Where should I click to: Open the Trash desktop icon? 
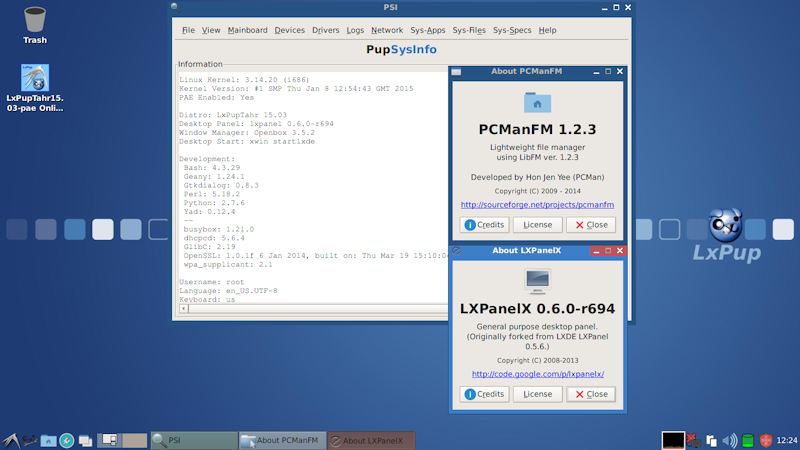[x=35, y=26]
